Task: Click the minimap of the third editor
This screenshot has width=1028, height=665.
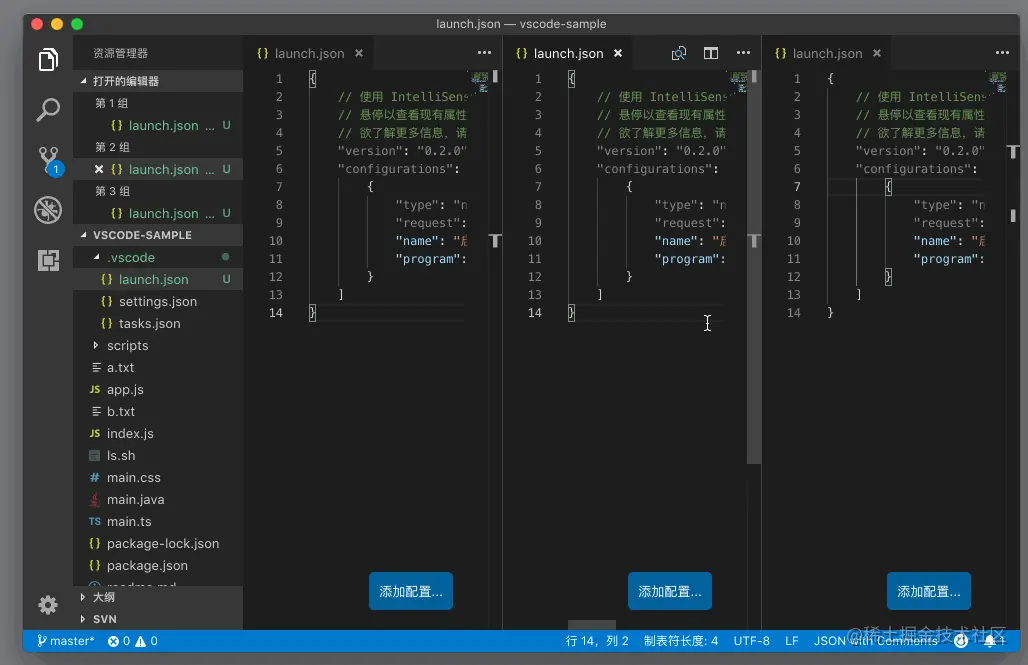Action: [x=998, y=83]
